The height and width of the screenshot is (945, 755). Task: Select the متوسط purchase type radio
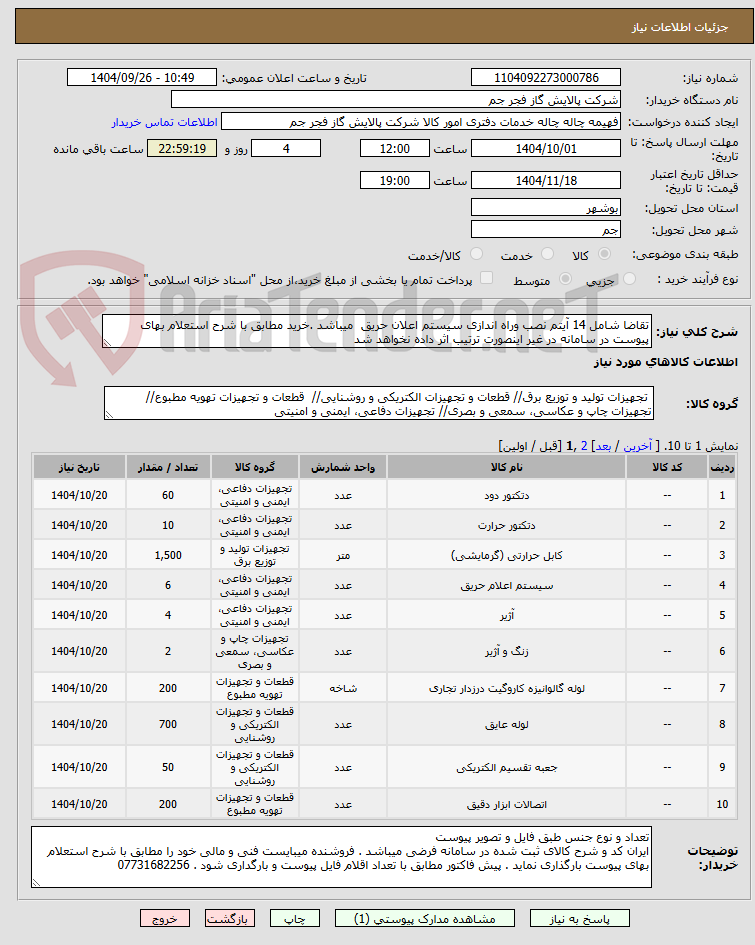point(565,279)
